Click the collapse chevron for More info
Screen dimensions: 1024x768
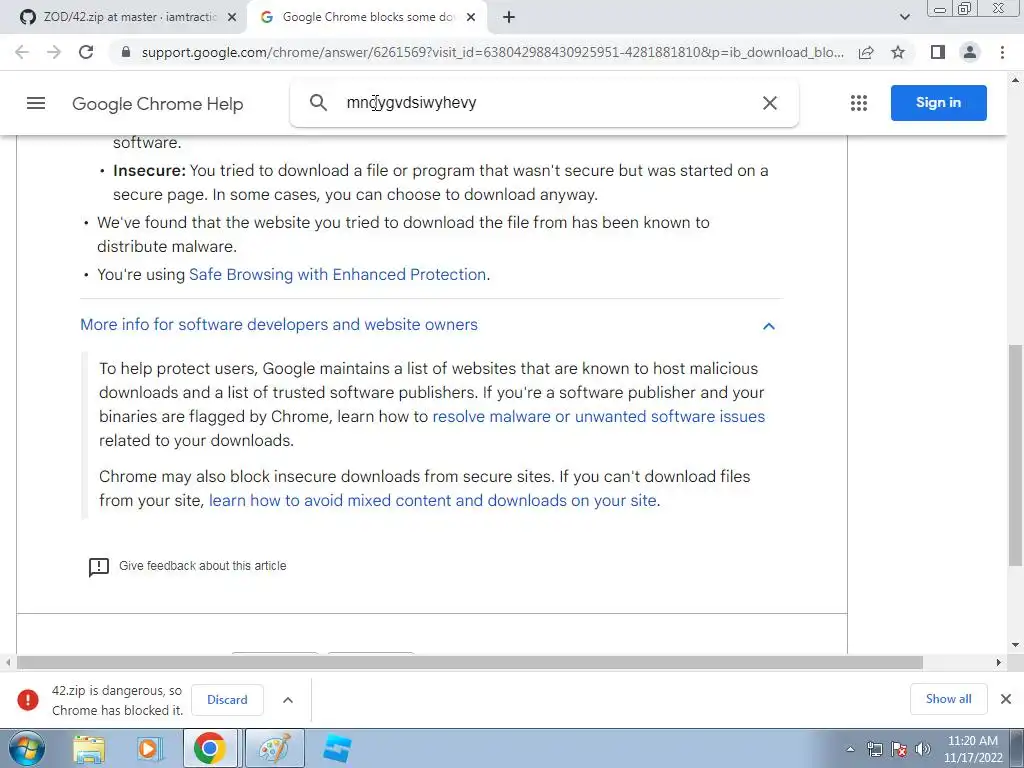point(769,326)
